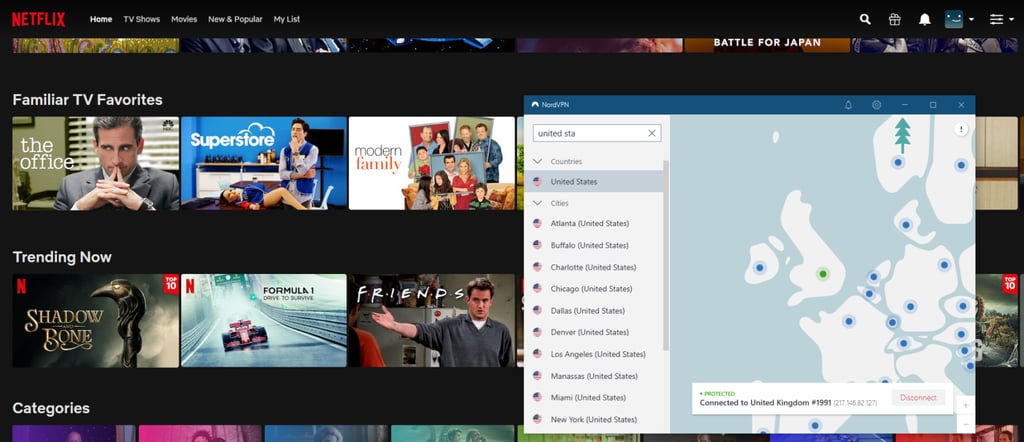This screenshot has width=1024, height=442.
Task: Maximize the NordVPN window
Action: (x=933, y=104)
